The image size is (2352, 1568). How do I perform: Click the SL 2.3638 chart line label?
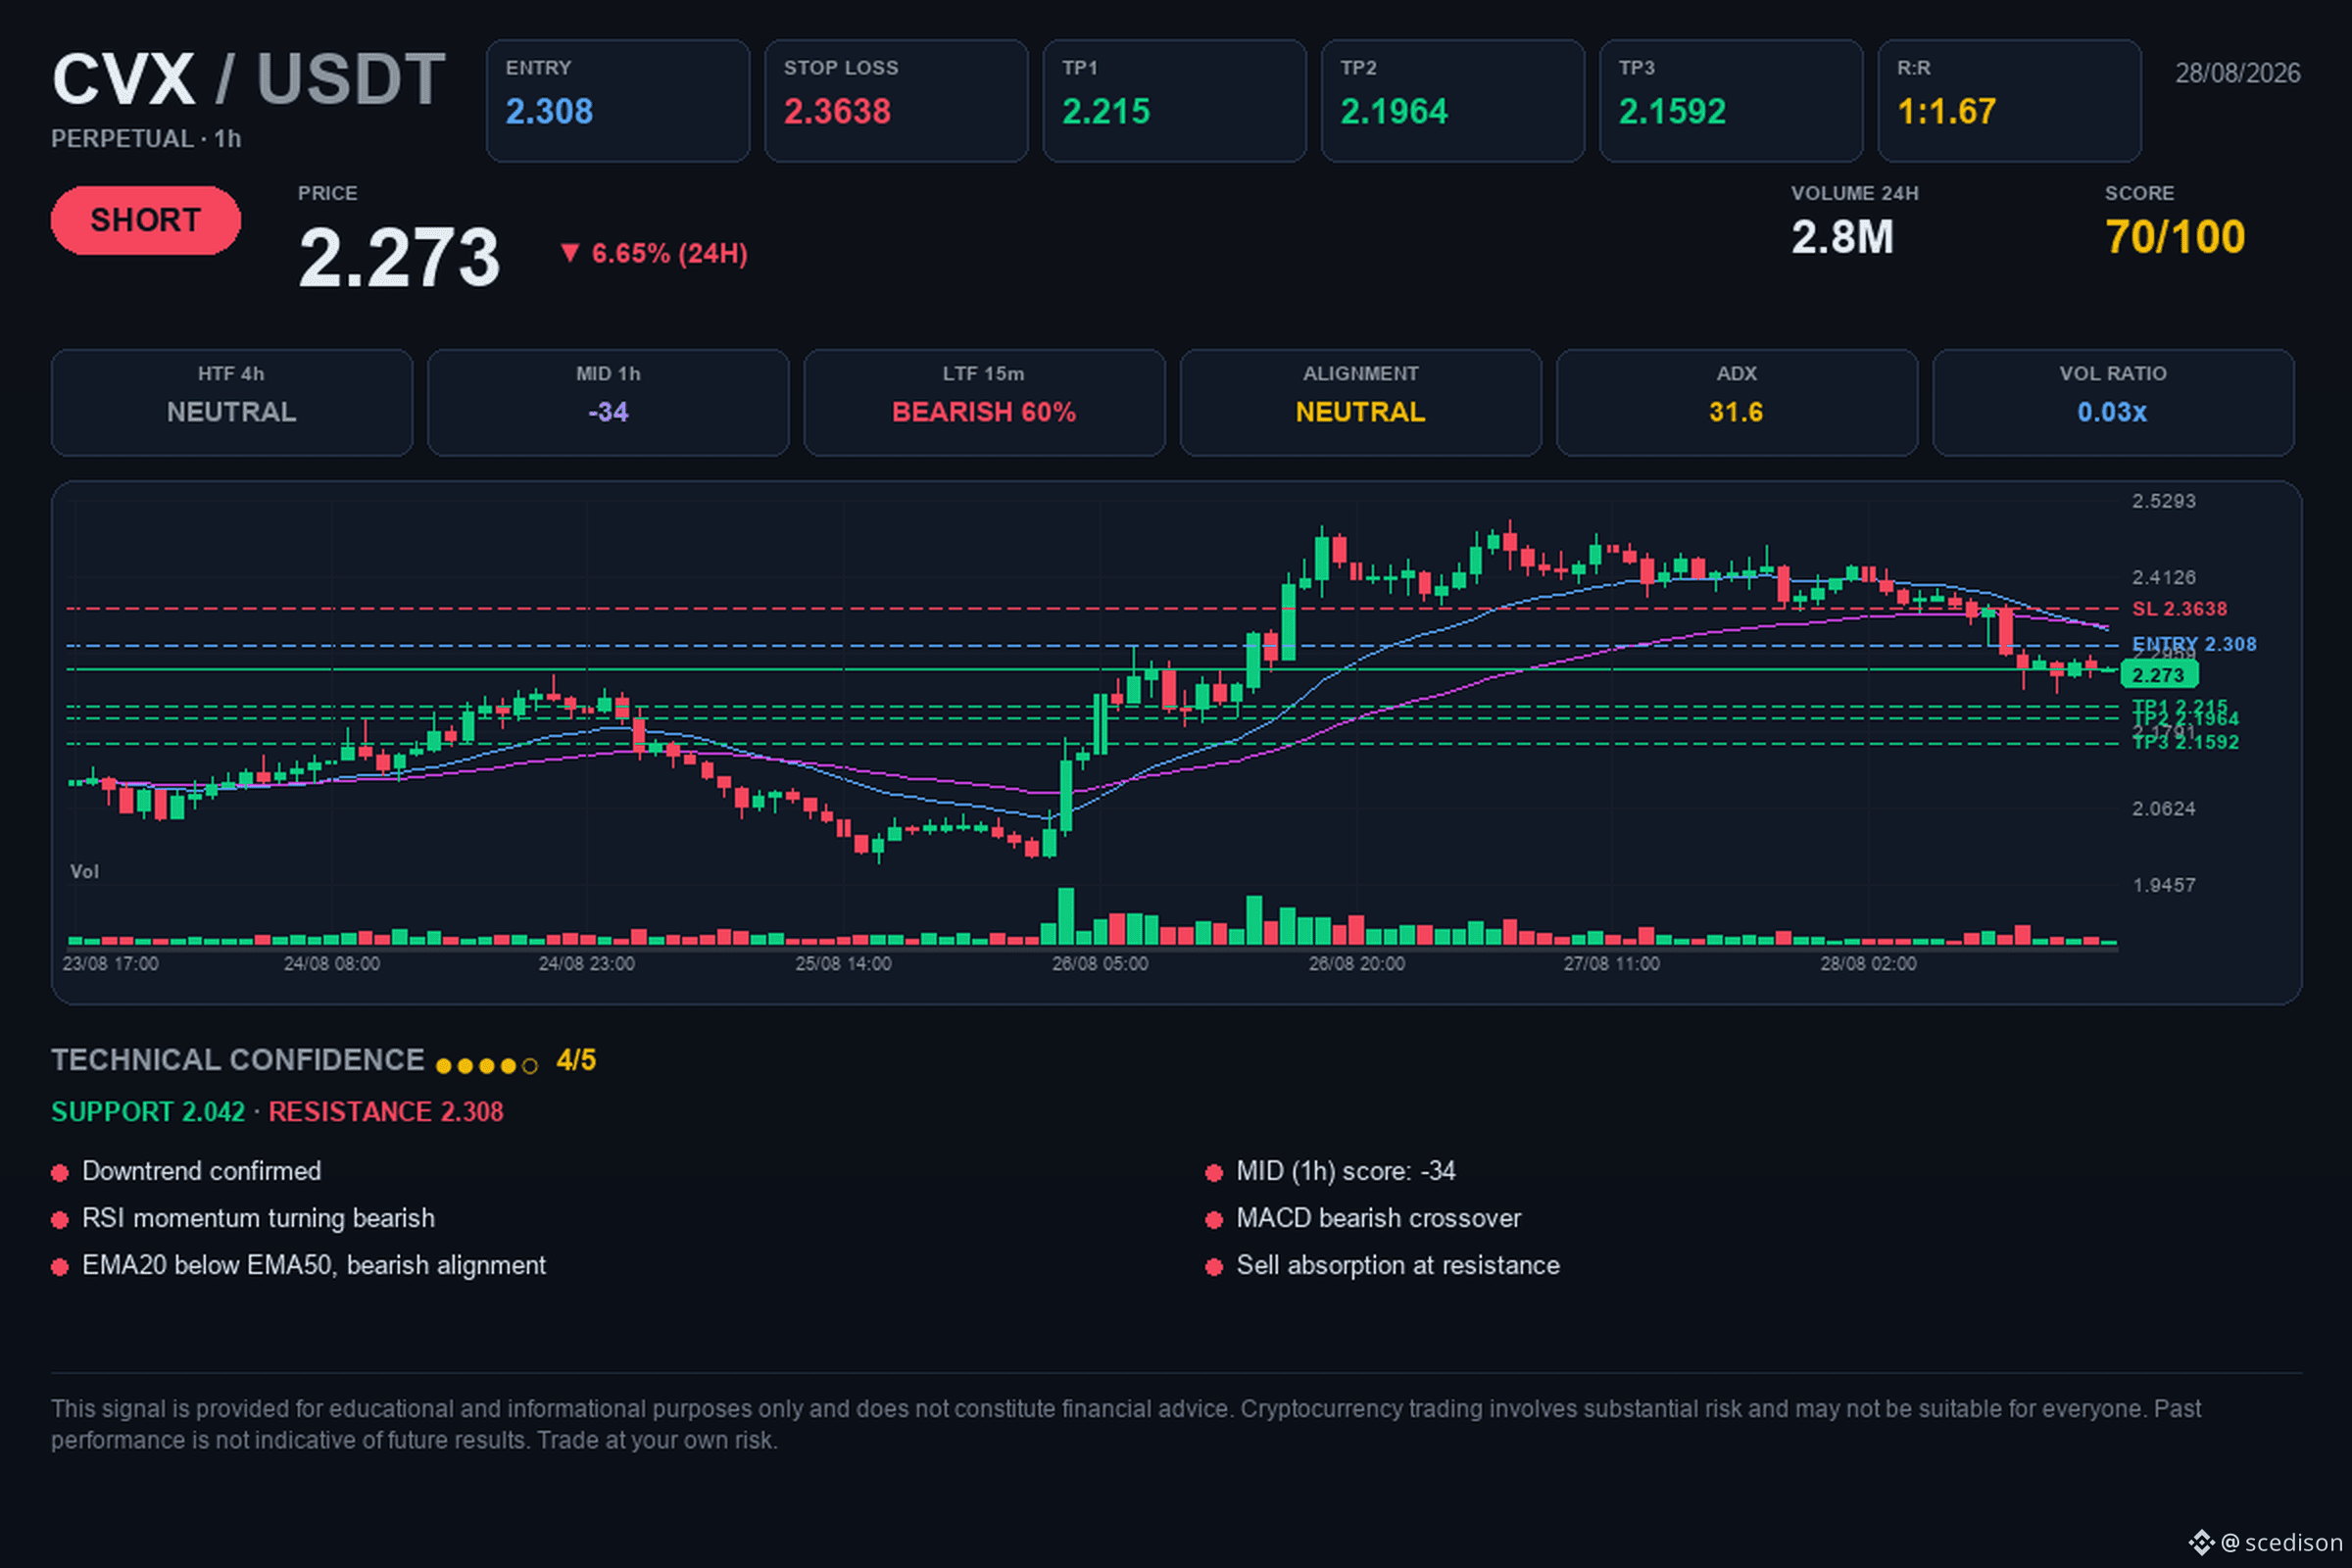click(2179, 609)
